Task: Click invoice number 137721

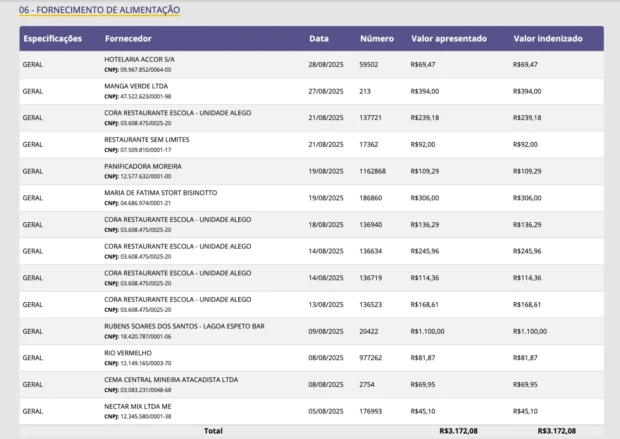Action: [373, 118]
